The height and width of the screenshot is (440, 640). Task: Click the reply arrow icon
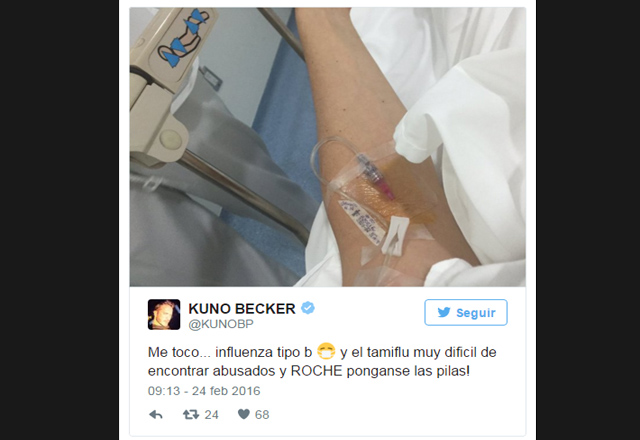coord(156,415)
